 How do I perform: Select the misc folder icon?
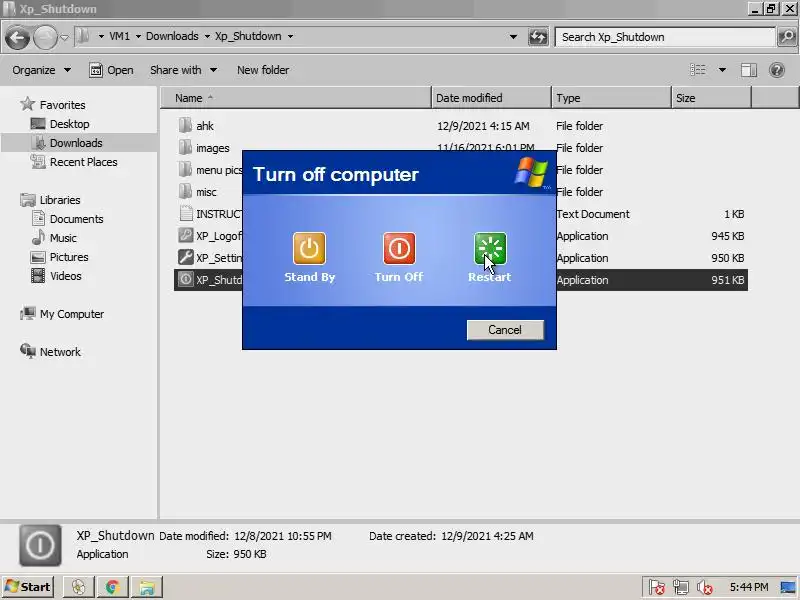pos(186,191)
